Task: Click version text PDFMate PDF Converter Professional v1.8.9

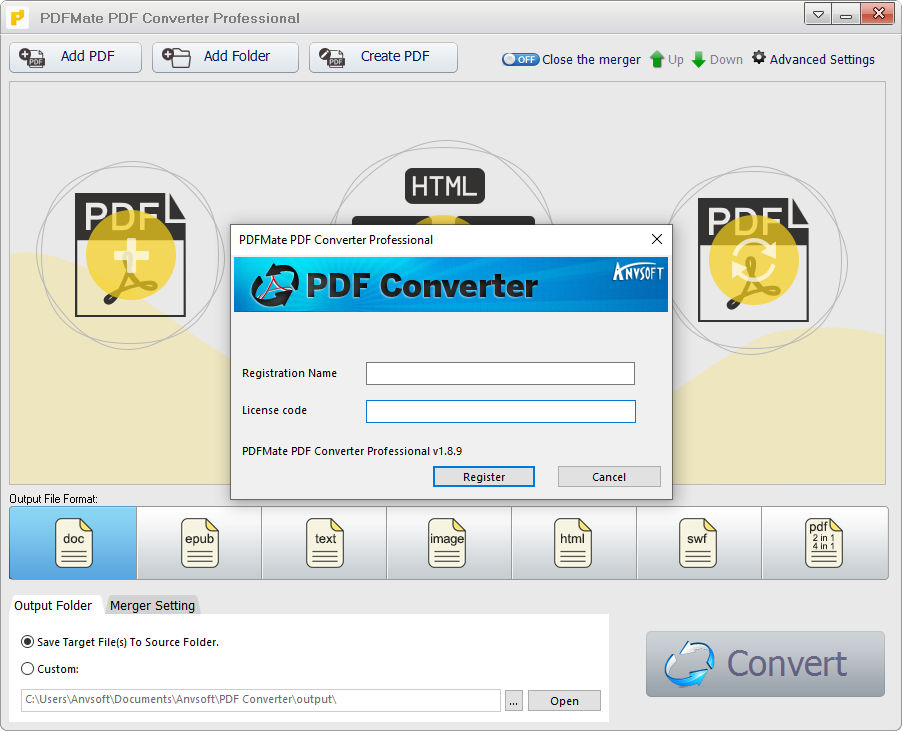Action: coord(351,451)
